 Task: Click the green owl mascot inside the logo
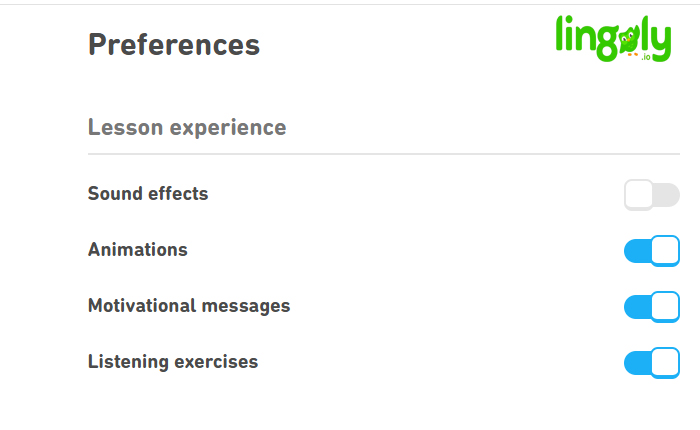(629, 42)
